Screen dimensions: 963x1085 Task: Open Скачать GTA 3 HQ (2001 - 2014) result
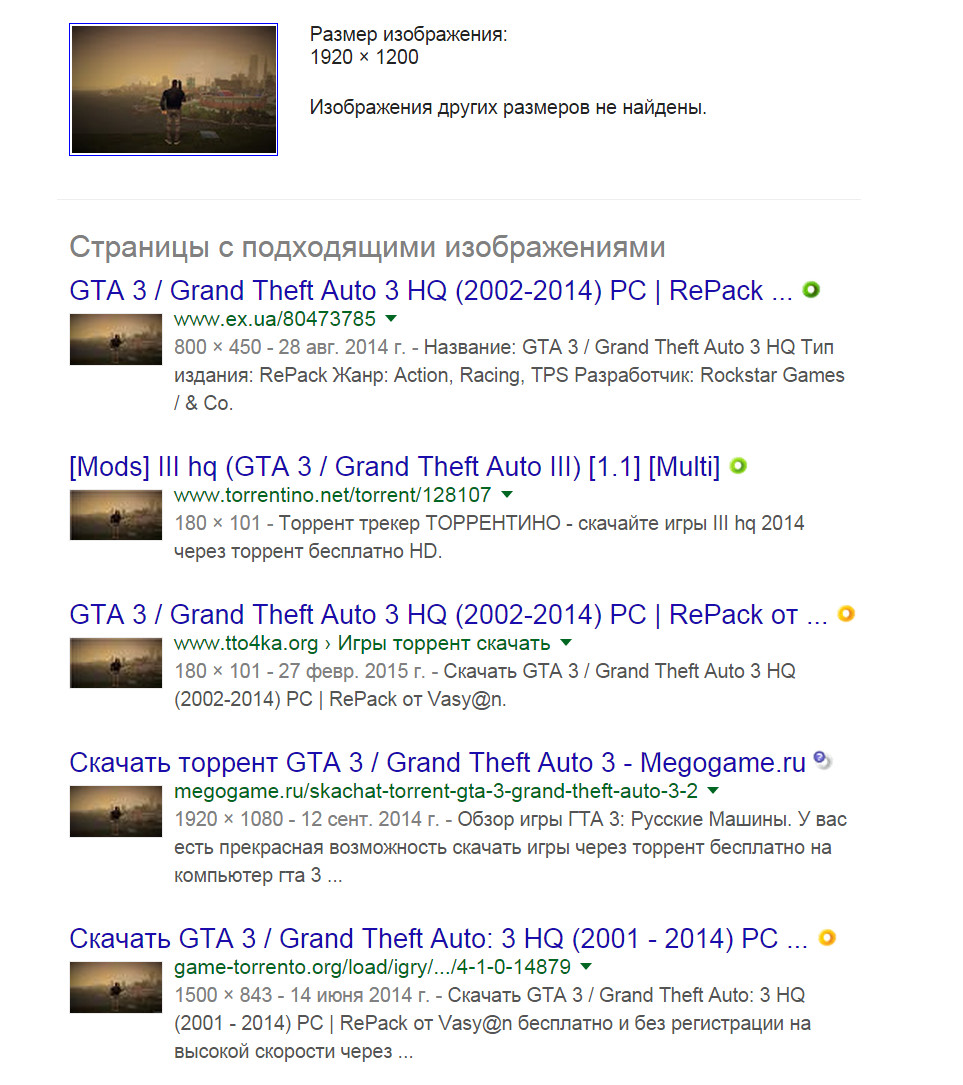(x=438, y=938)
